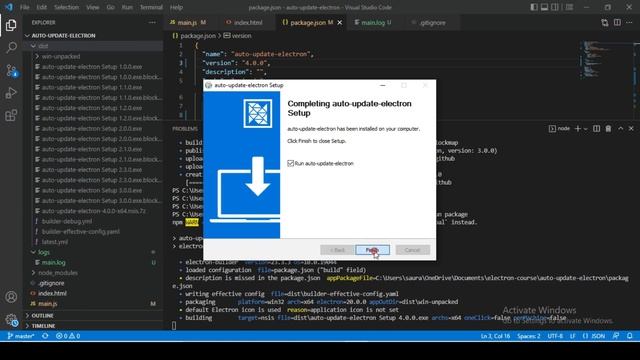Open Run and Debug view
640x360 pixels.
click(11, 93)
